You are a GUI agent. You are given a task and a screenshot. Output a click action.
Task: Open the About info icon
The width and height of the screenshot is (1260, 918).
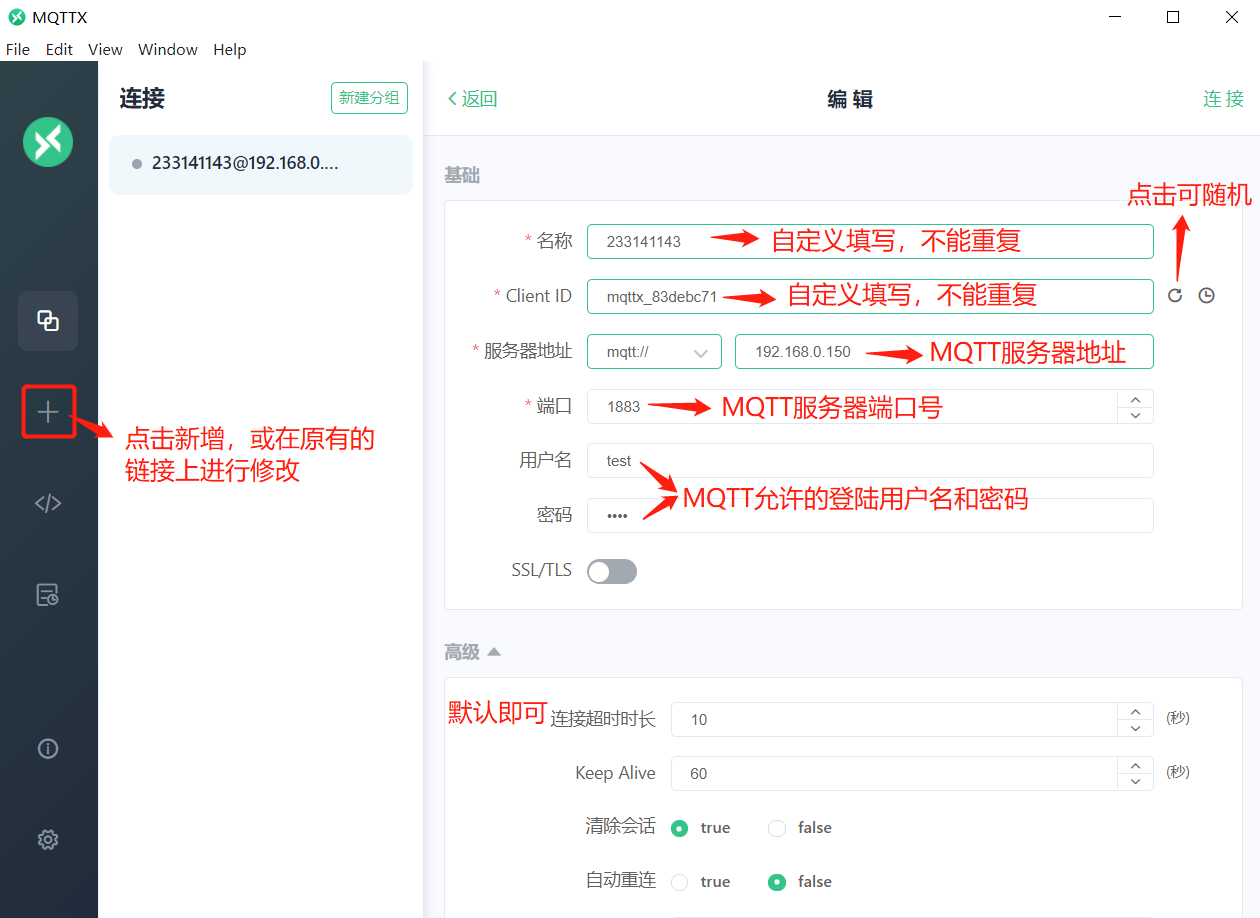pyautogui.click(x=48, y=748)
